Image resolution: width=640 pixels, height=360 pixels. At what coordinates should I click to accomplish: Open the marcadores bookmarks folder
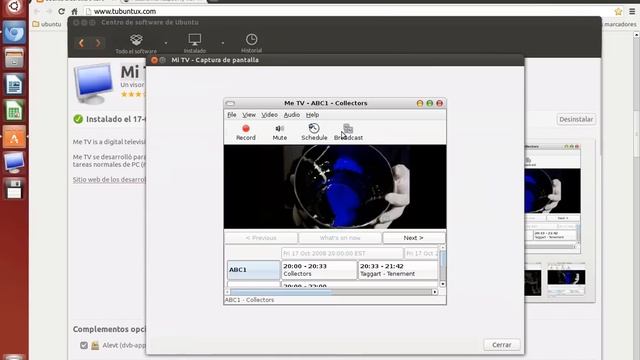[620, 24]
